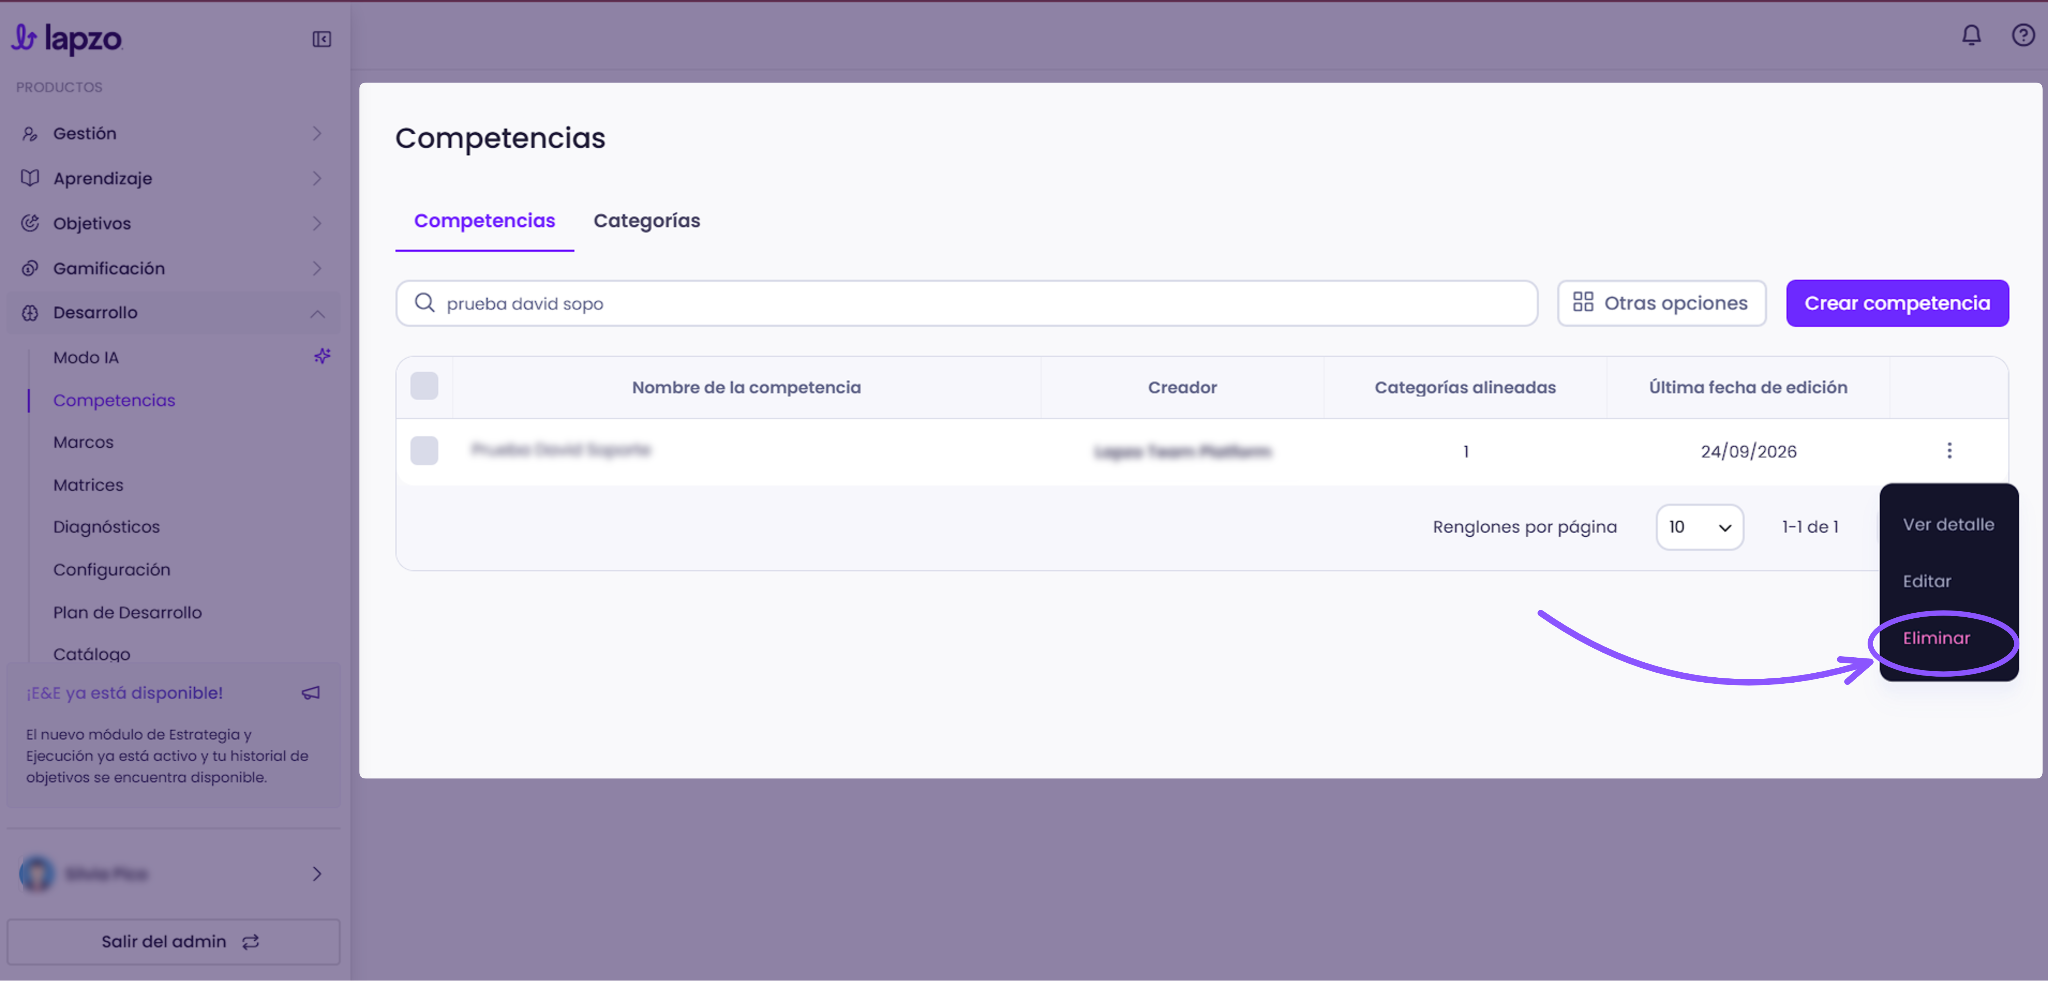This screenshot has width=2048, height=981.
Task: Collapse the Desarrollo menu chevron
Action: [317, 313]
